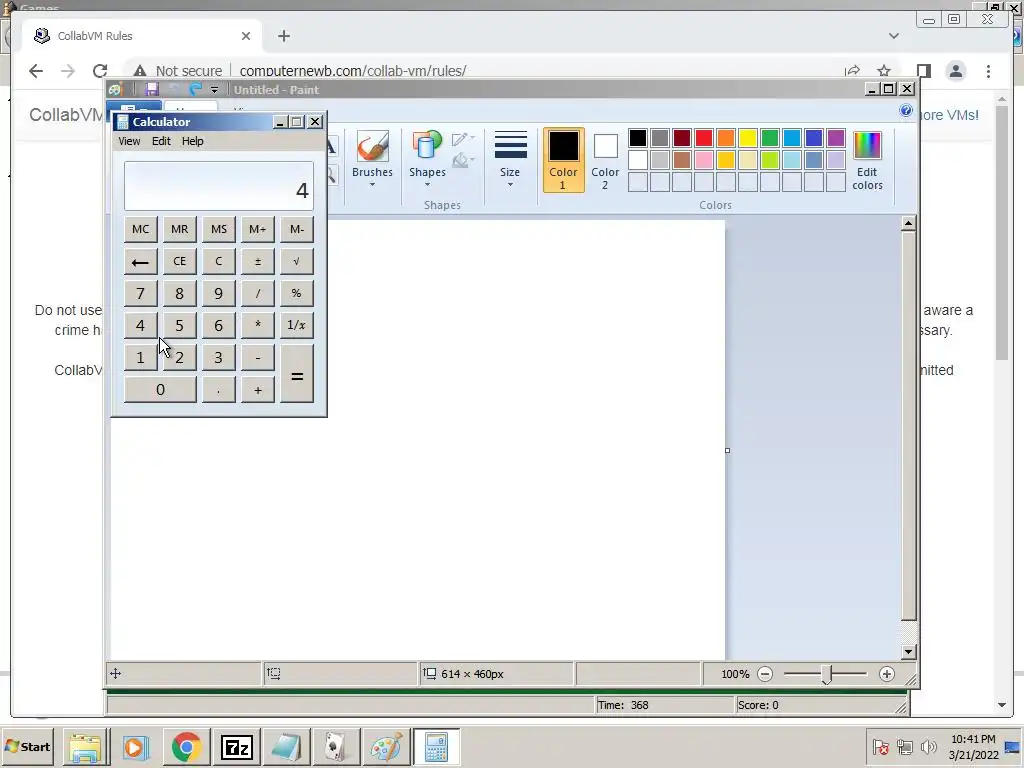This screenshot has width=1024, height=768.
Task: Open Paint's Customize Quick Access Toolbar arrow
Action: pos(214,89)
